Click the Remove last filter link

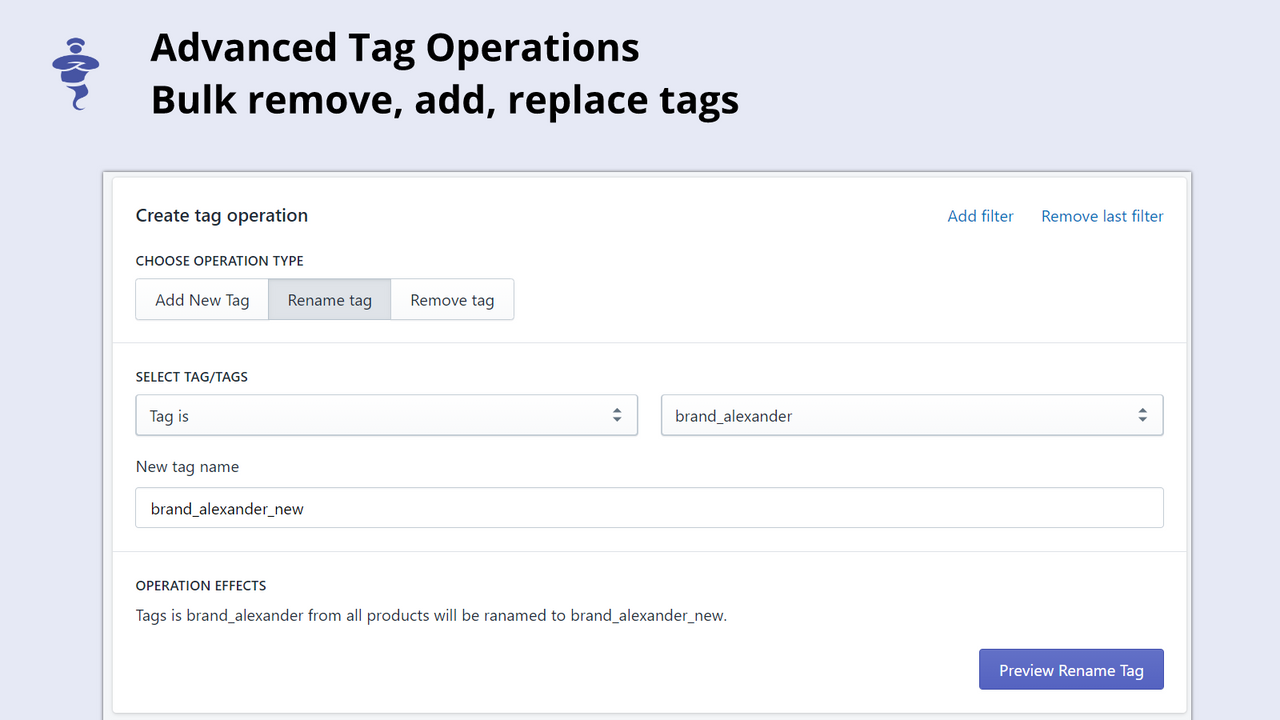(1102, 216)
